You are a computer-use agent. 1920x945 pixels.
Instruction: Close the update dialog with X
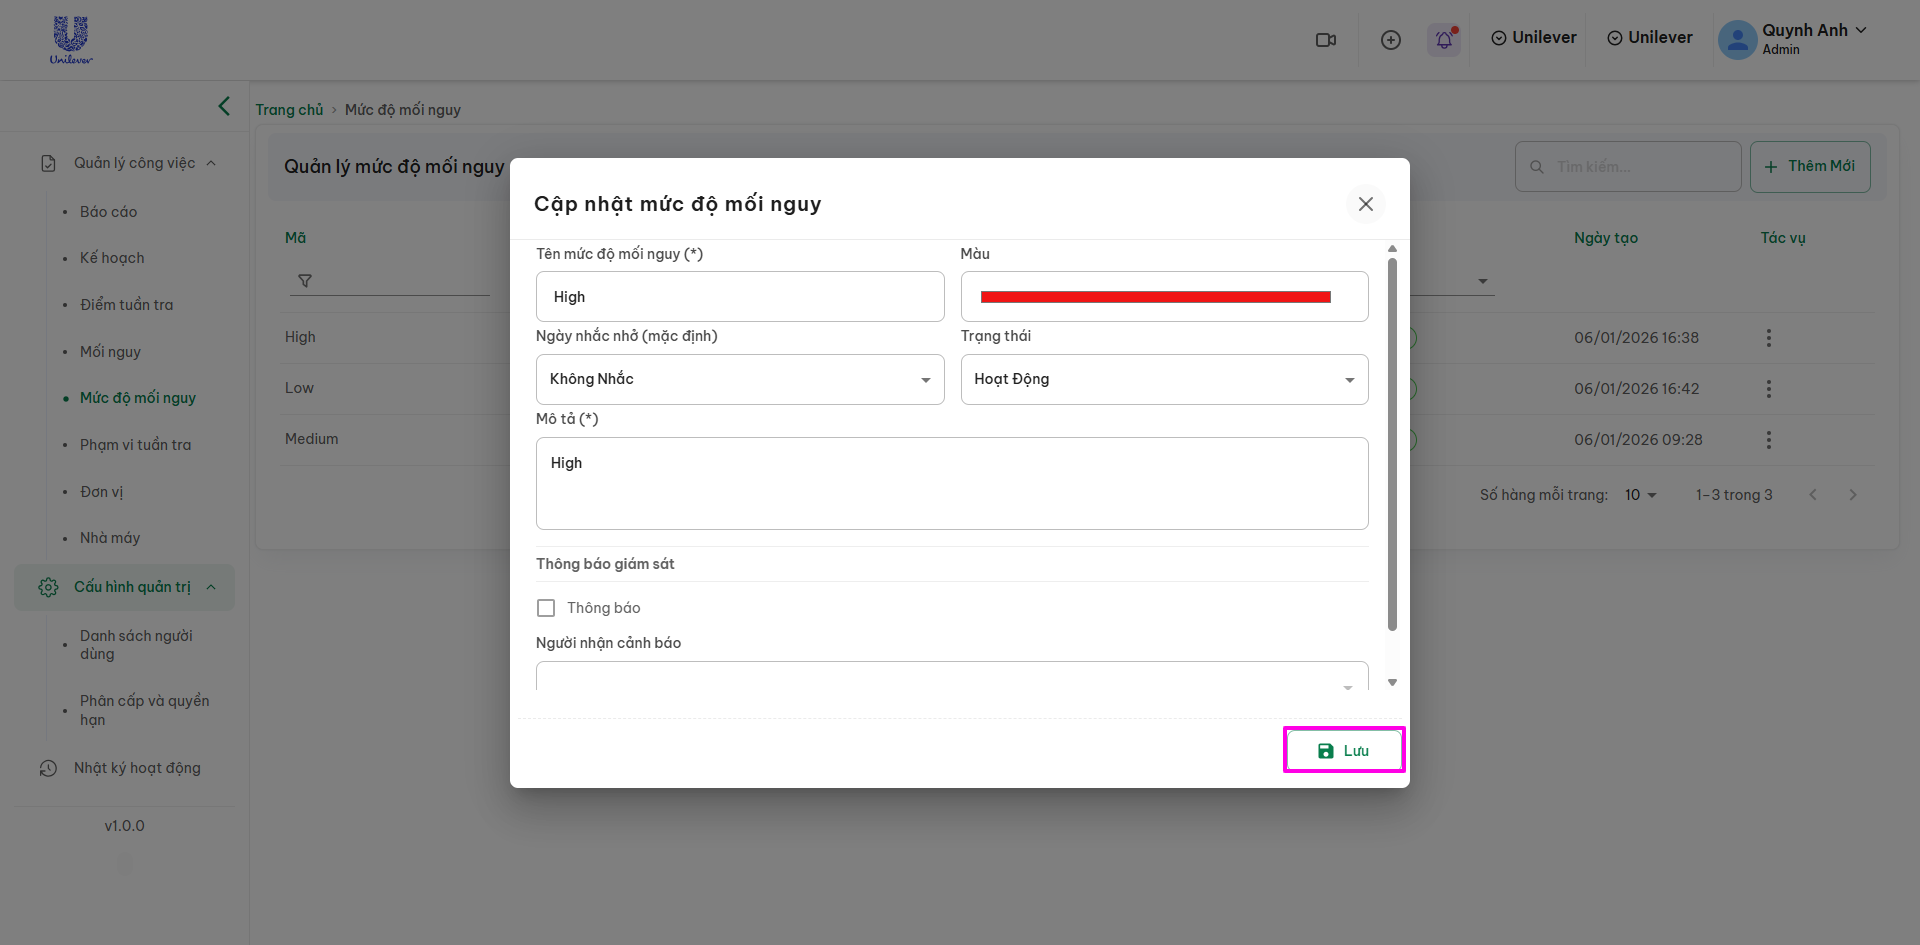(1365, 204)
